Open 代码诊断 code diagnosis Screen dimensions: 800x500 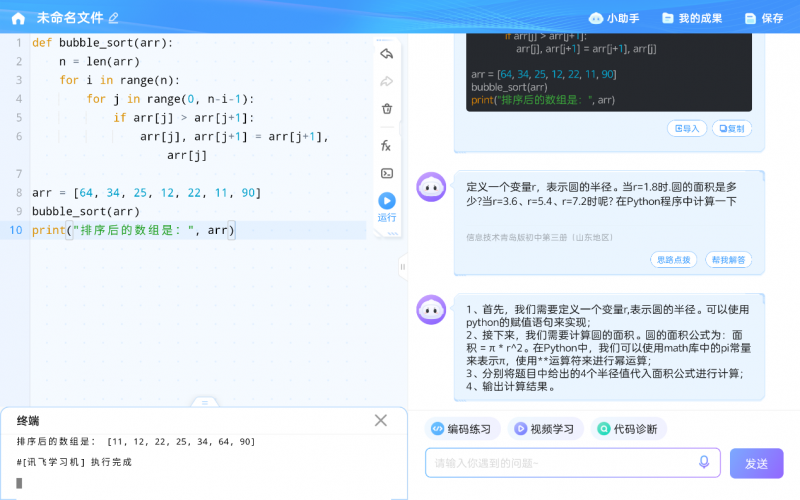[629, 429]
